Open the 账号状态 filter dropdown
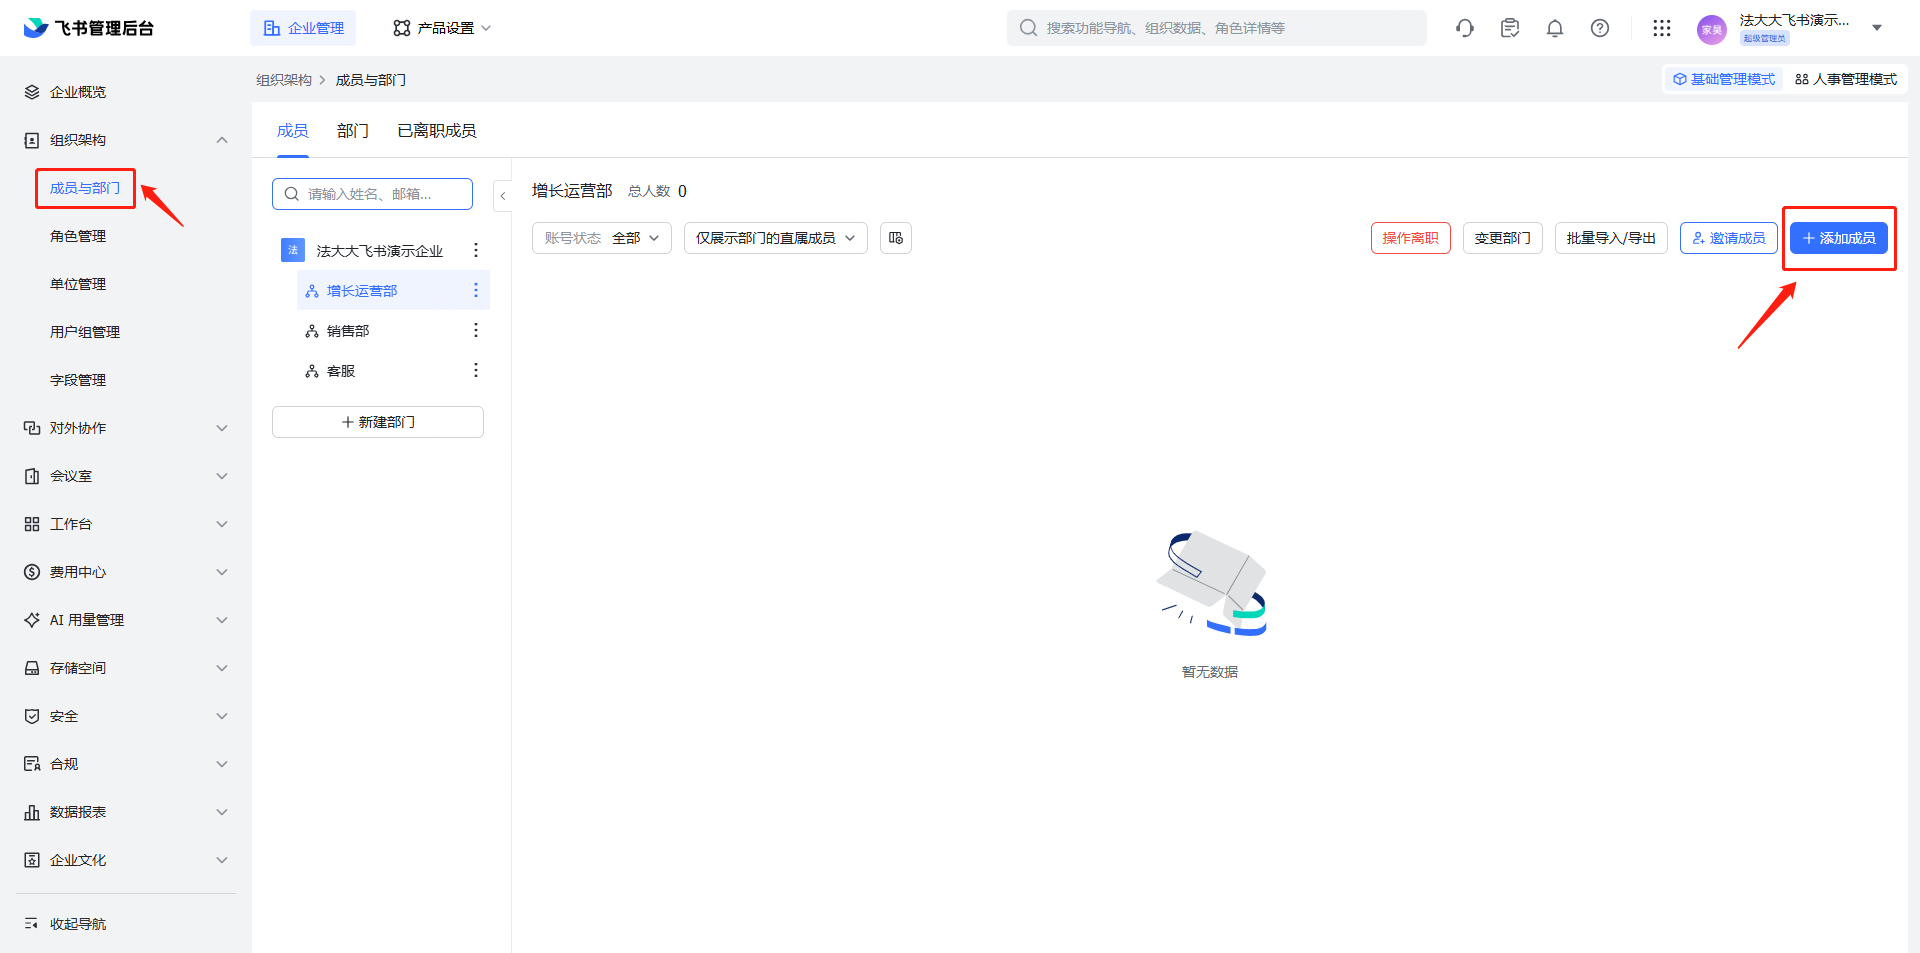Viewport: 1920px width, 953px height. pyautogui.click(x=601, y=238)
